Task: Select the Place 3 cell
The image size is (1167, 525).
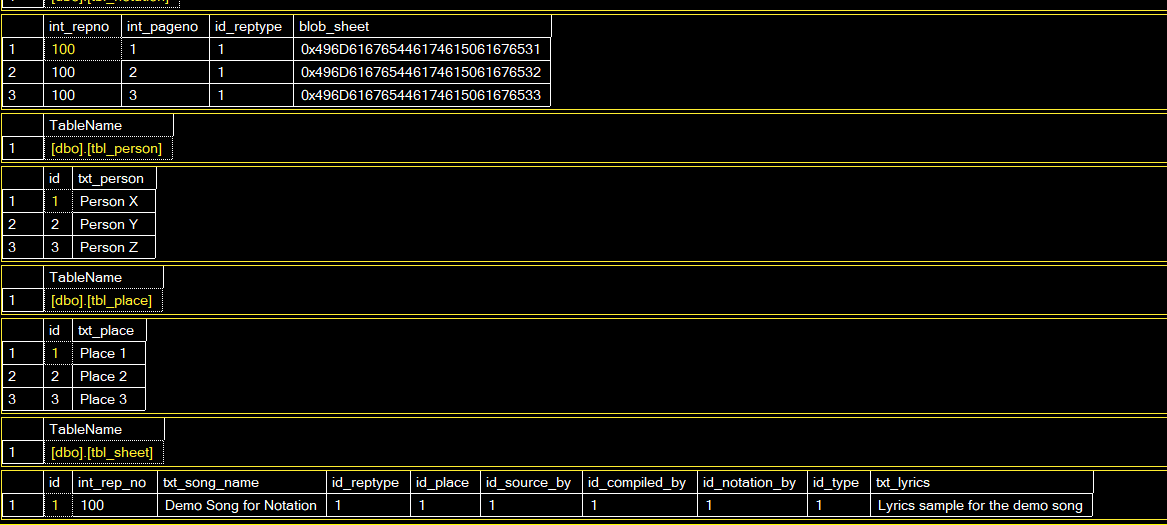Action: 104,399
